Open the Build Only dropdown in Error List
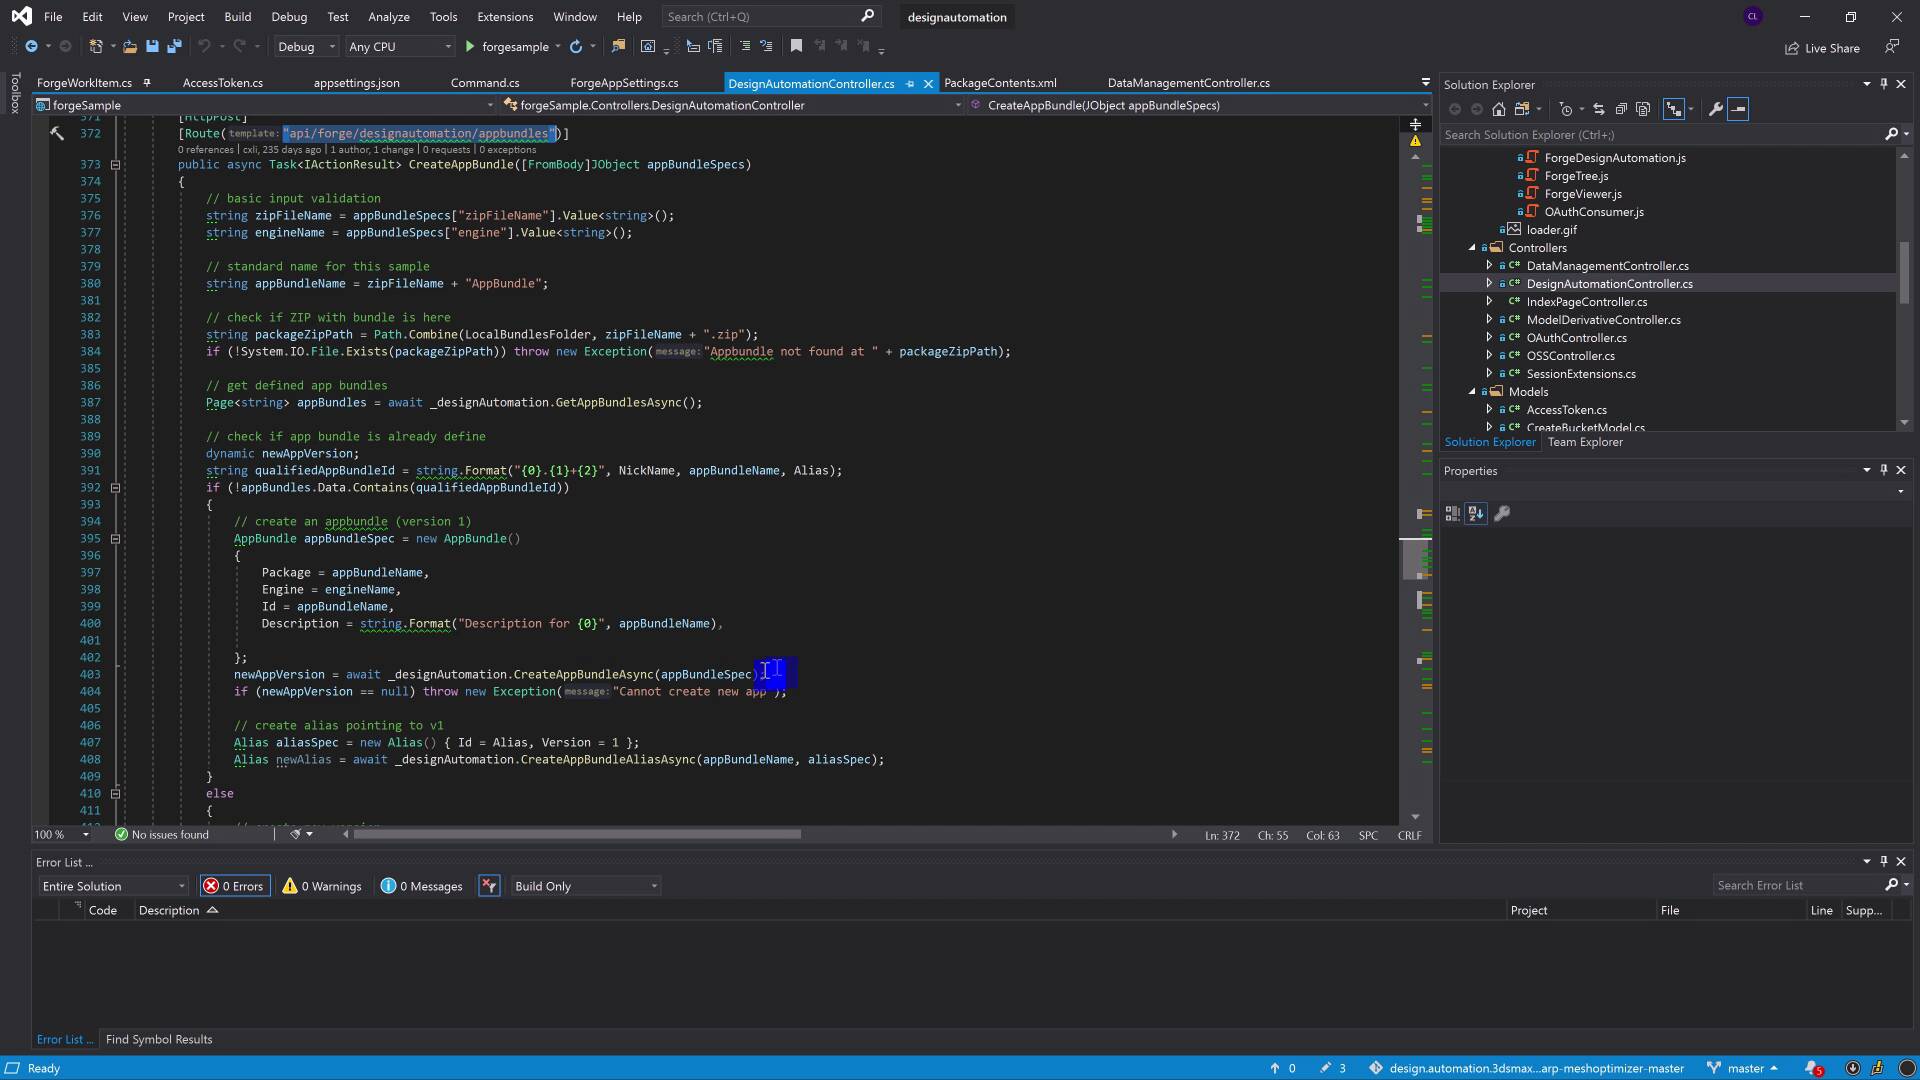 (585, 886)
